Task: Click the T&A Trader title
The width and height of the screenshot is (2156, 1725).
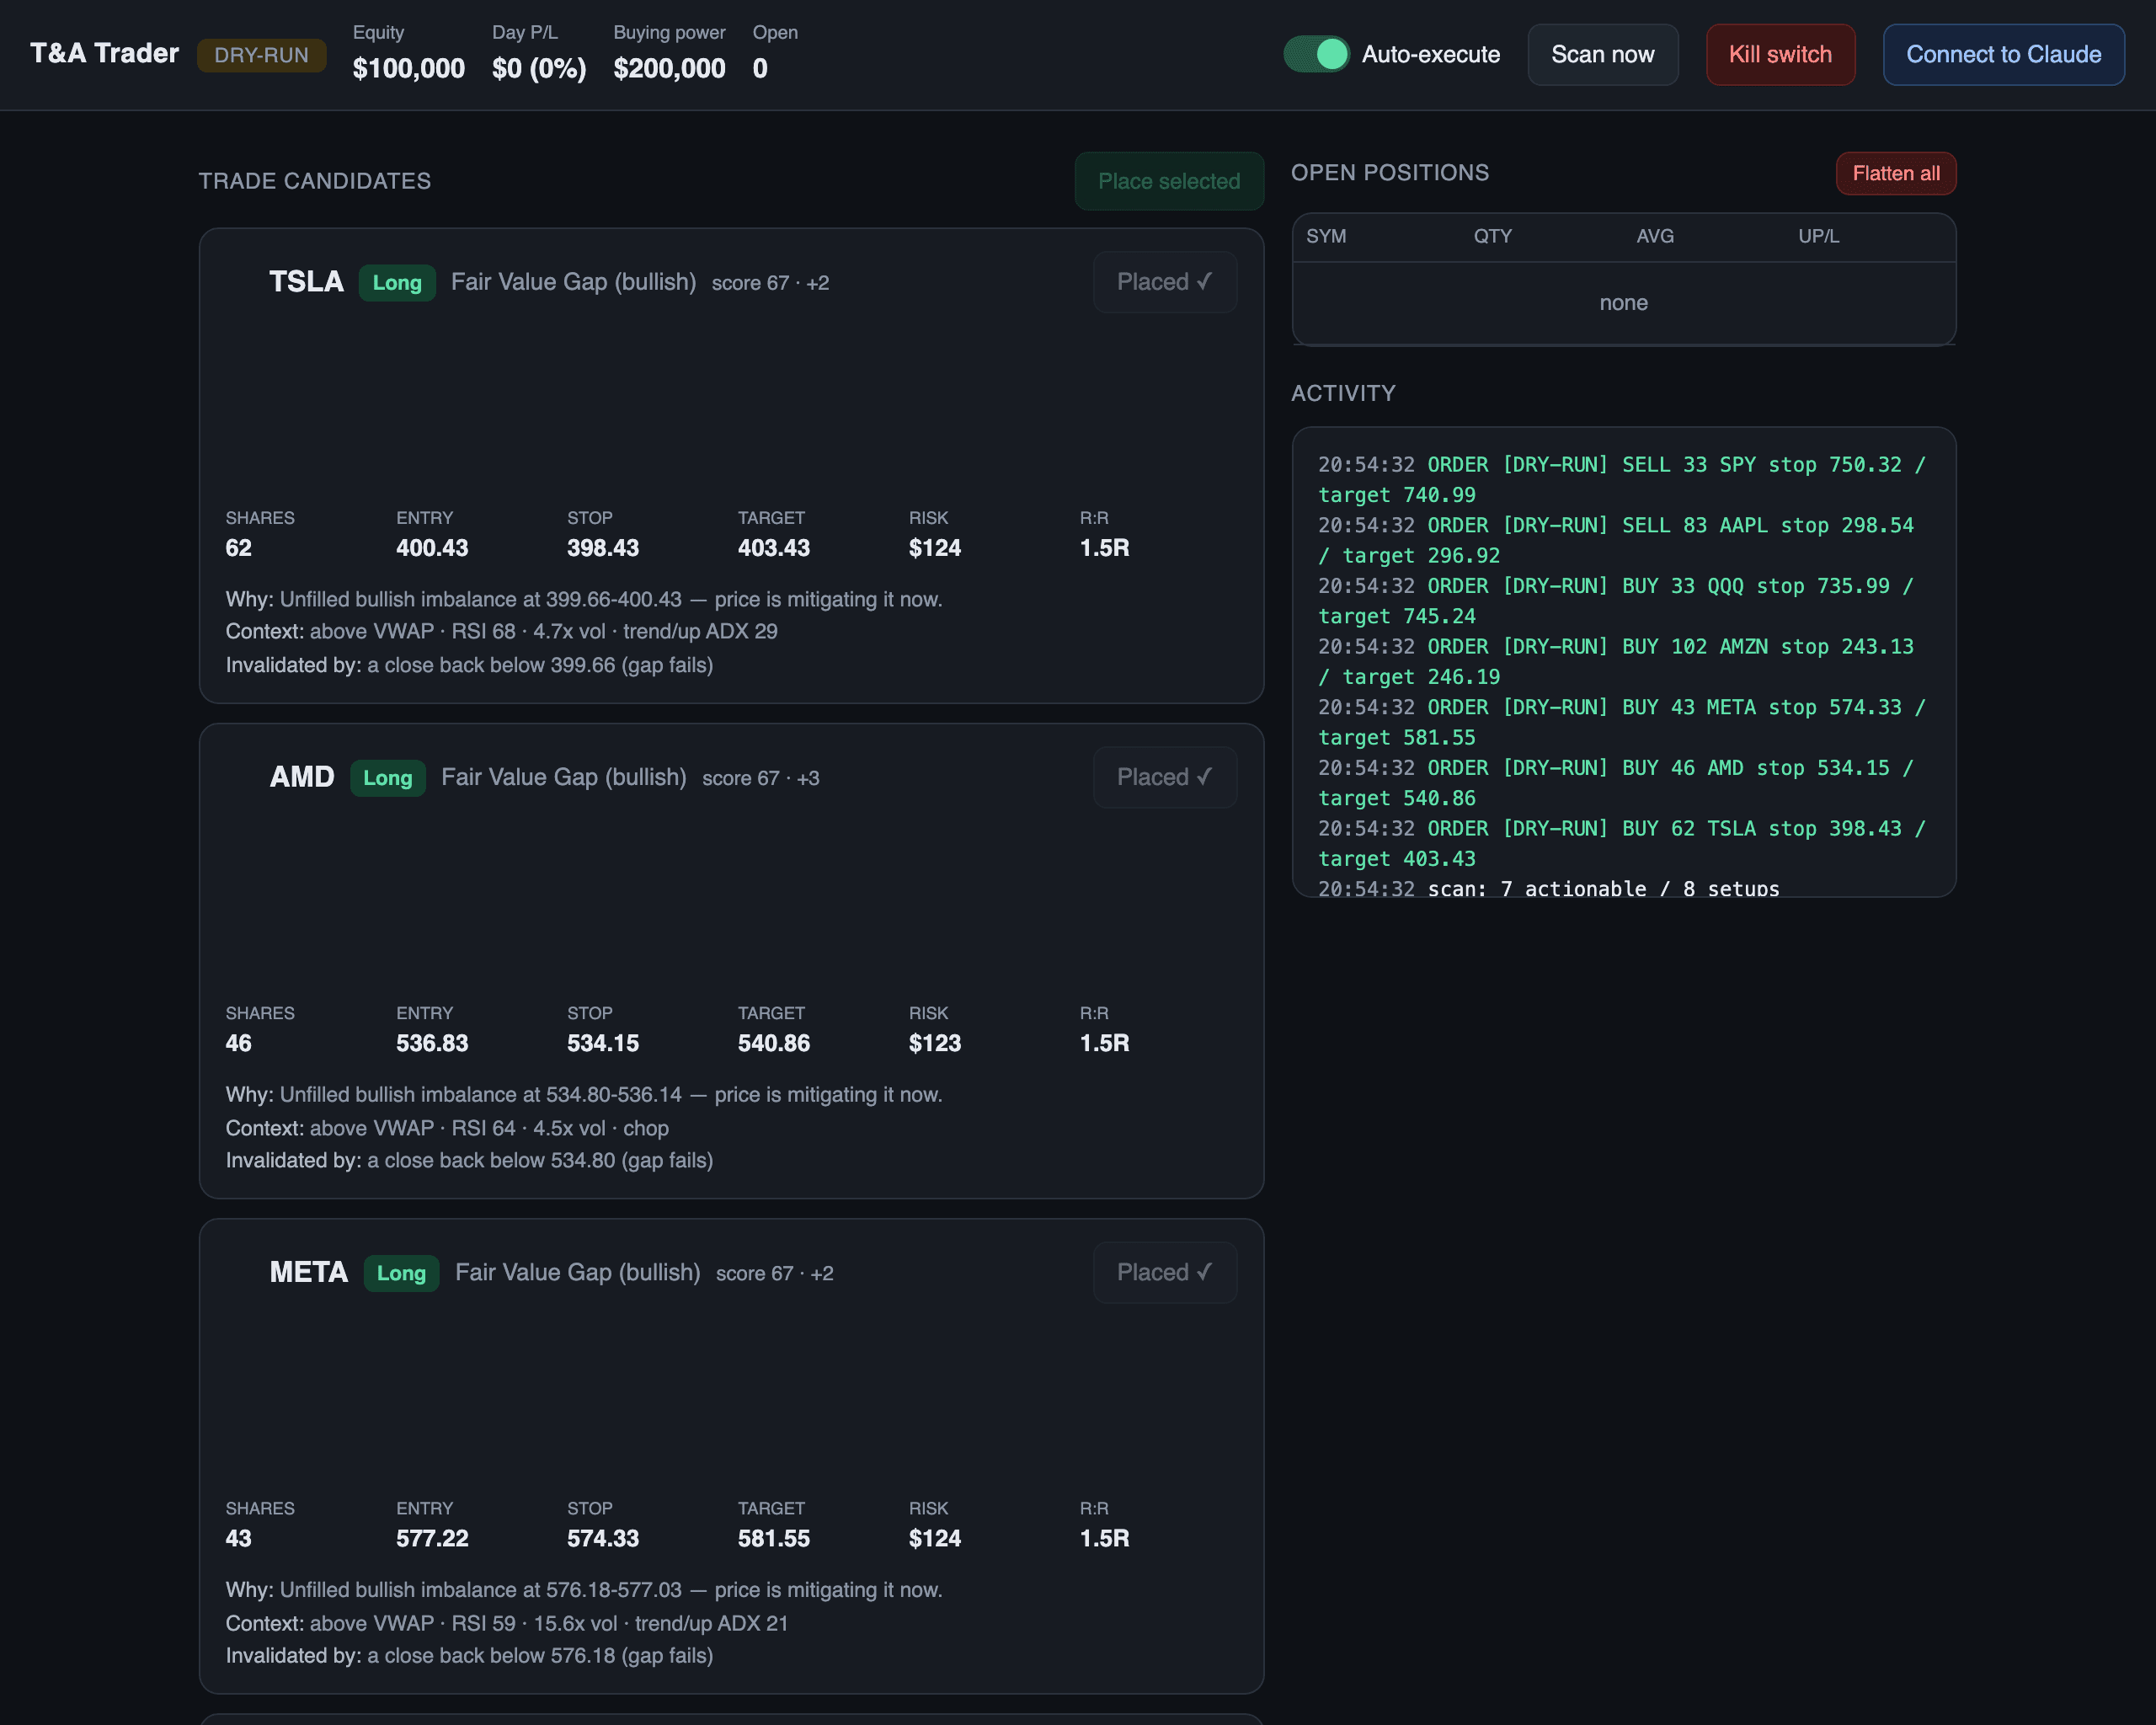Action: (104, 53)
